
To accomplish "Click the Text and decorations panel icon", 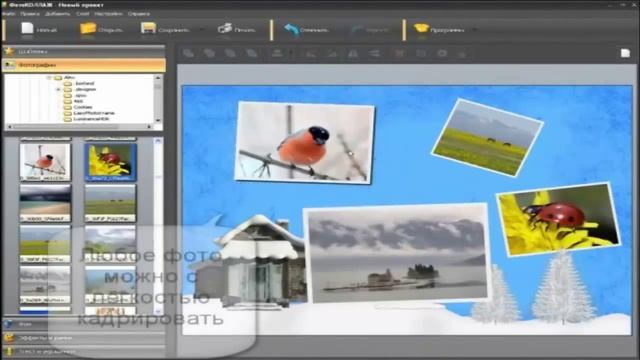I will pos(9,351).
